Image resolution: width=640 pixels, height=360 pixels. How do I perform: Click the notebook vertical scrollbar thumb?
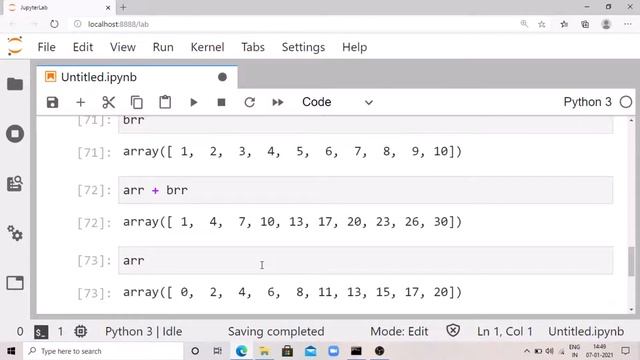click(631, 261)
